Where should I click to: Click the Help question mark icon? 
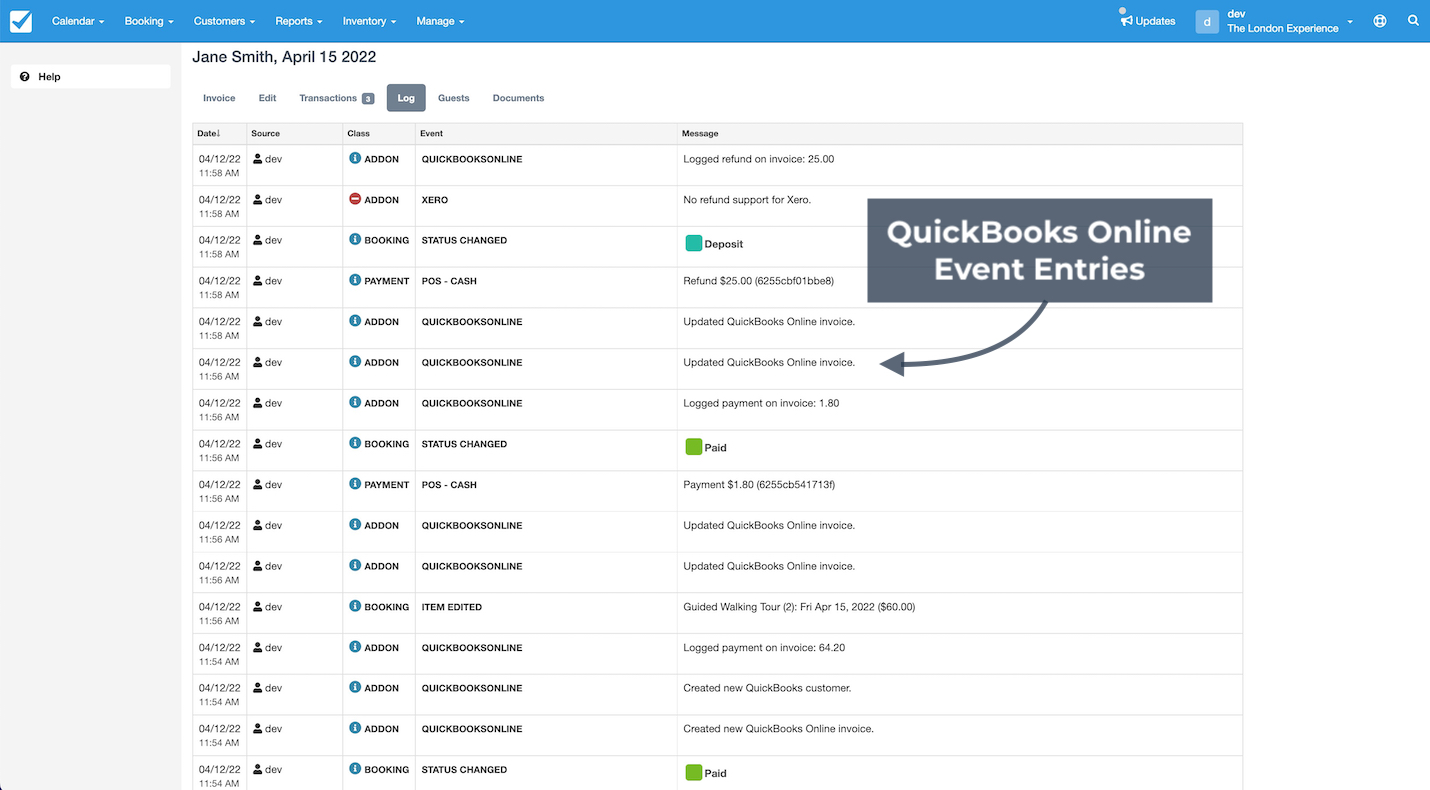pos(25,77)
